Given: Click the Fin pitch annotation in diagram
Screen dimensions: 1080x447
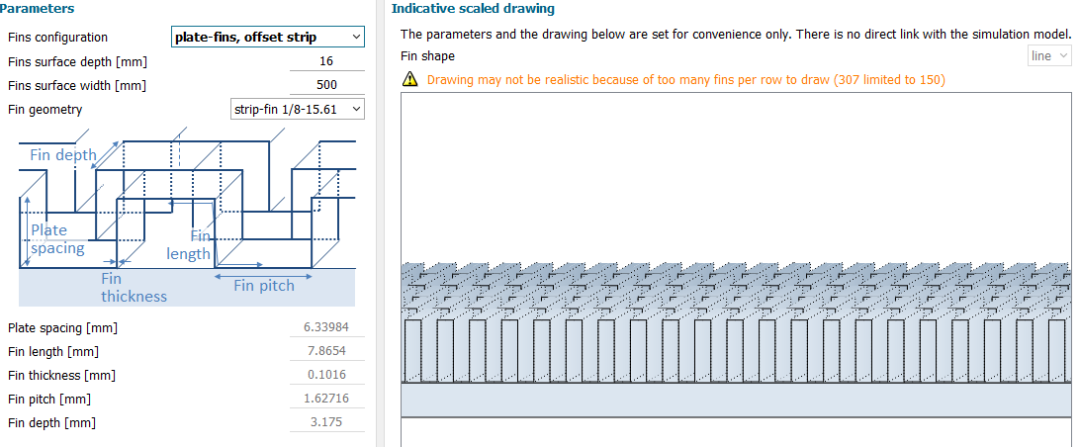Looking at the screenshot, I should tap(264, 285).
